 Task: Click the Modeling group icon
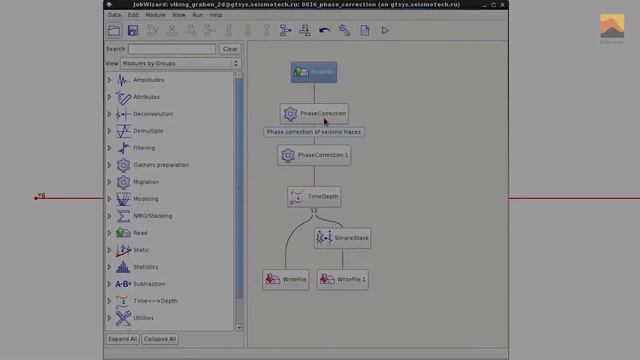click(123, 199)
